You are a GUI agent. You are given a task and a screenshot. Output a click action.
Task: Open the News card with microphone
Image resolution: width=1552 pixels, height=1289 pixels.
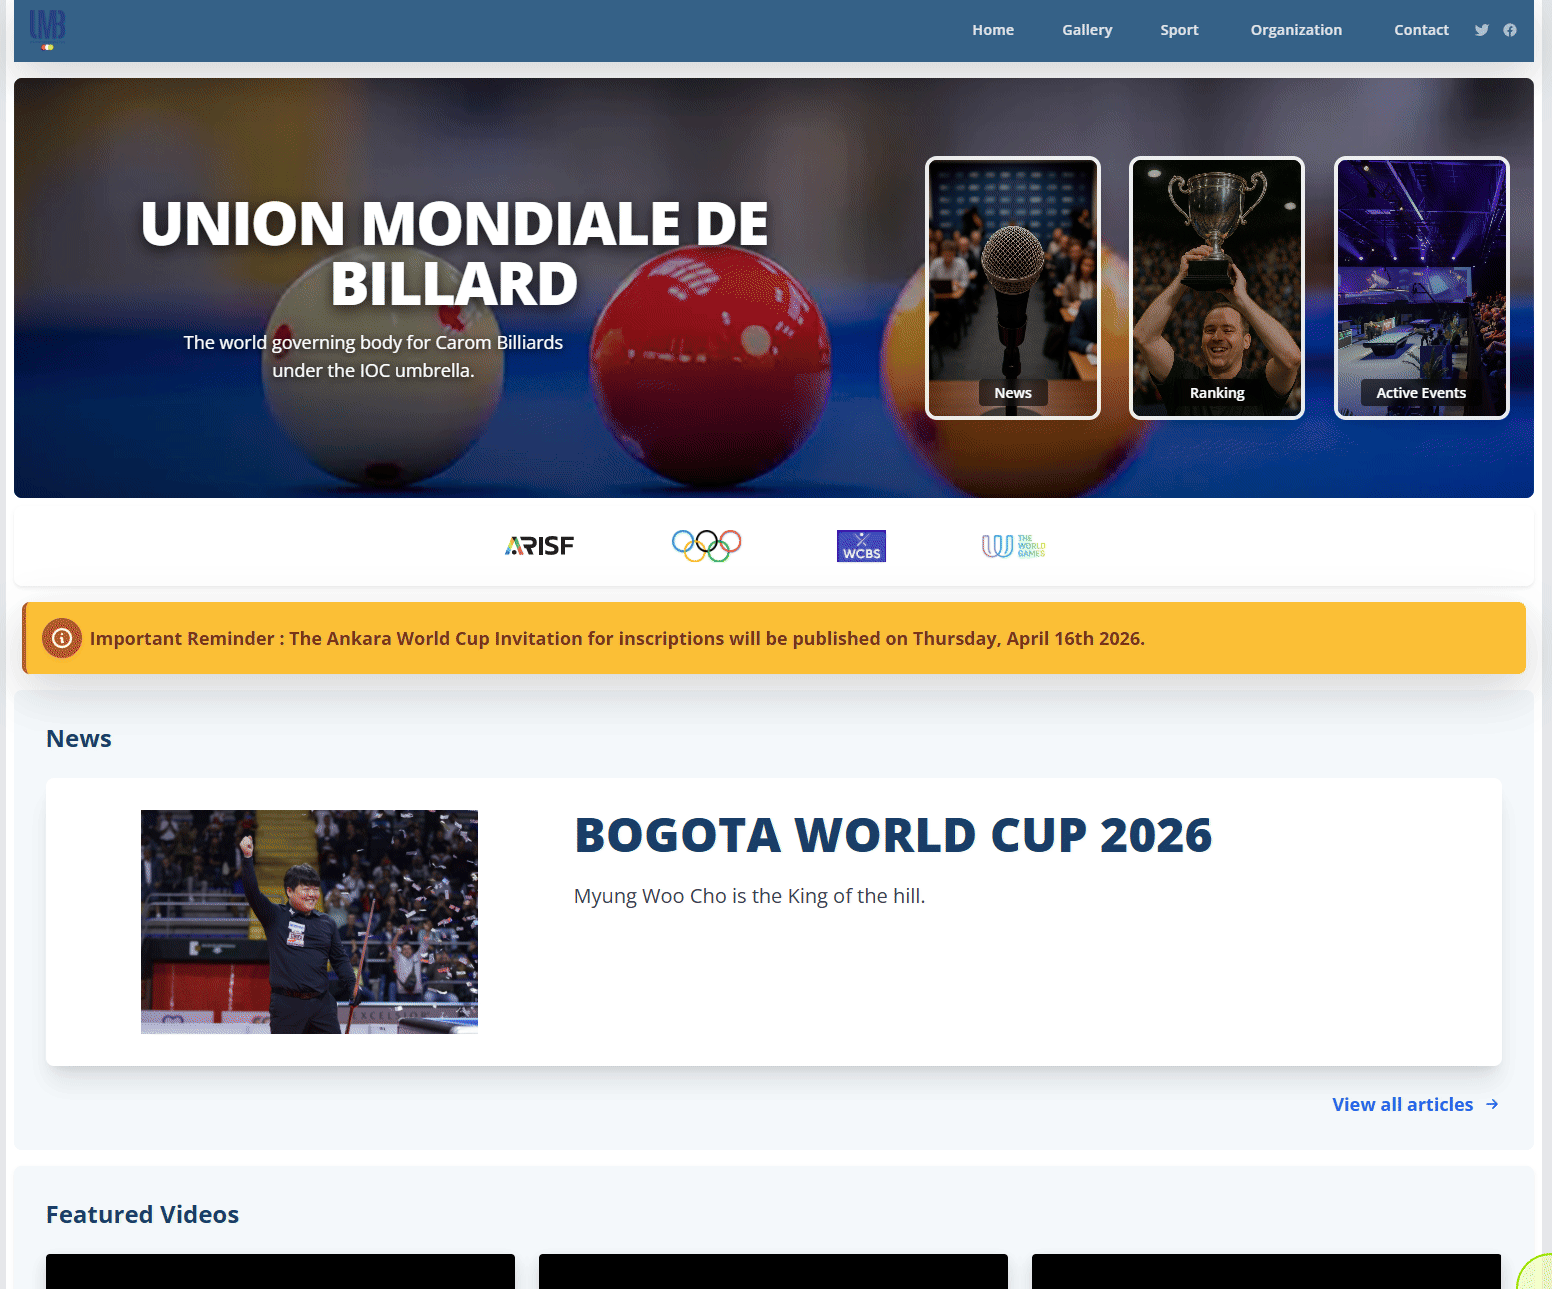(1012, 288)
